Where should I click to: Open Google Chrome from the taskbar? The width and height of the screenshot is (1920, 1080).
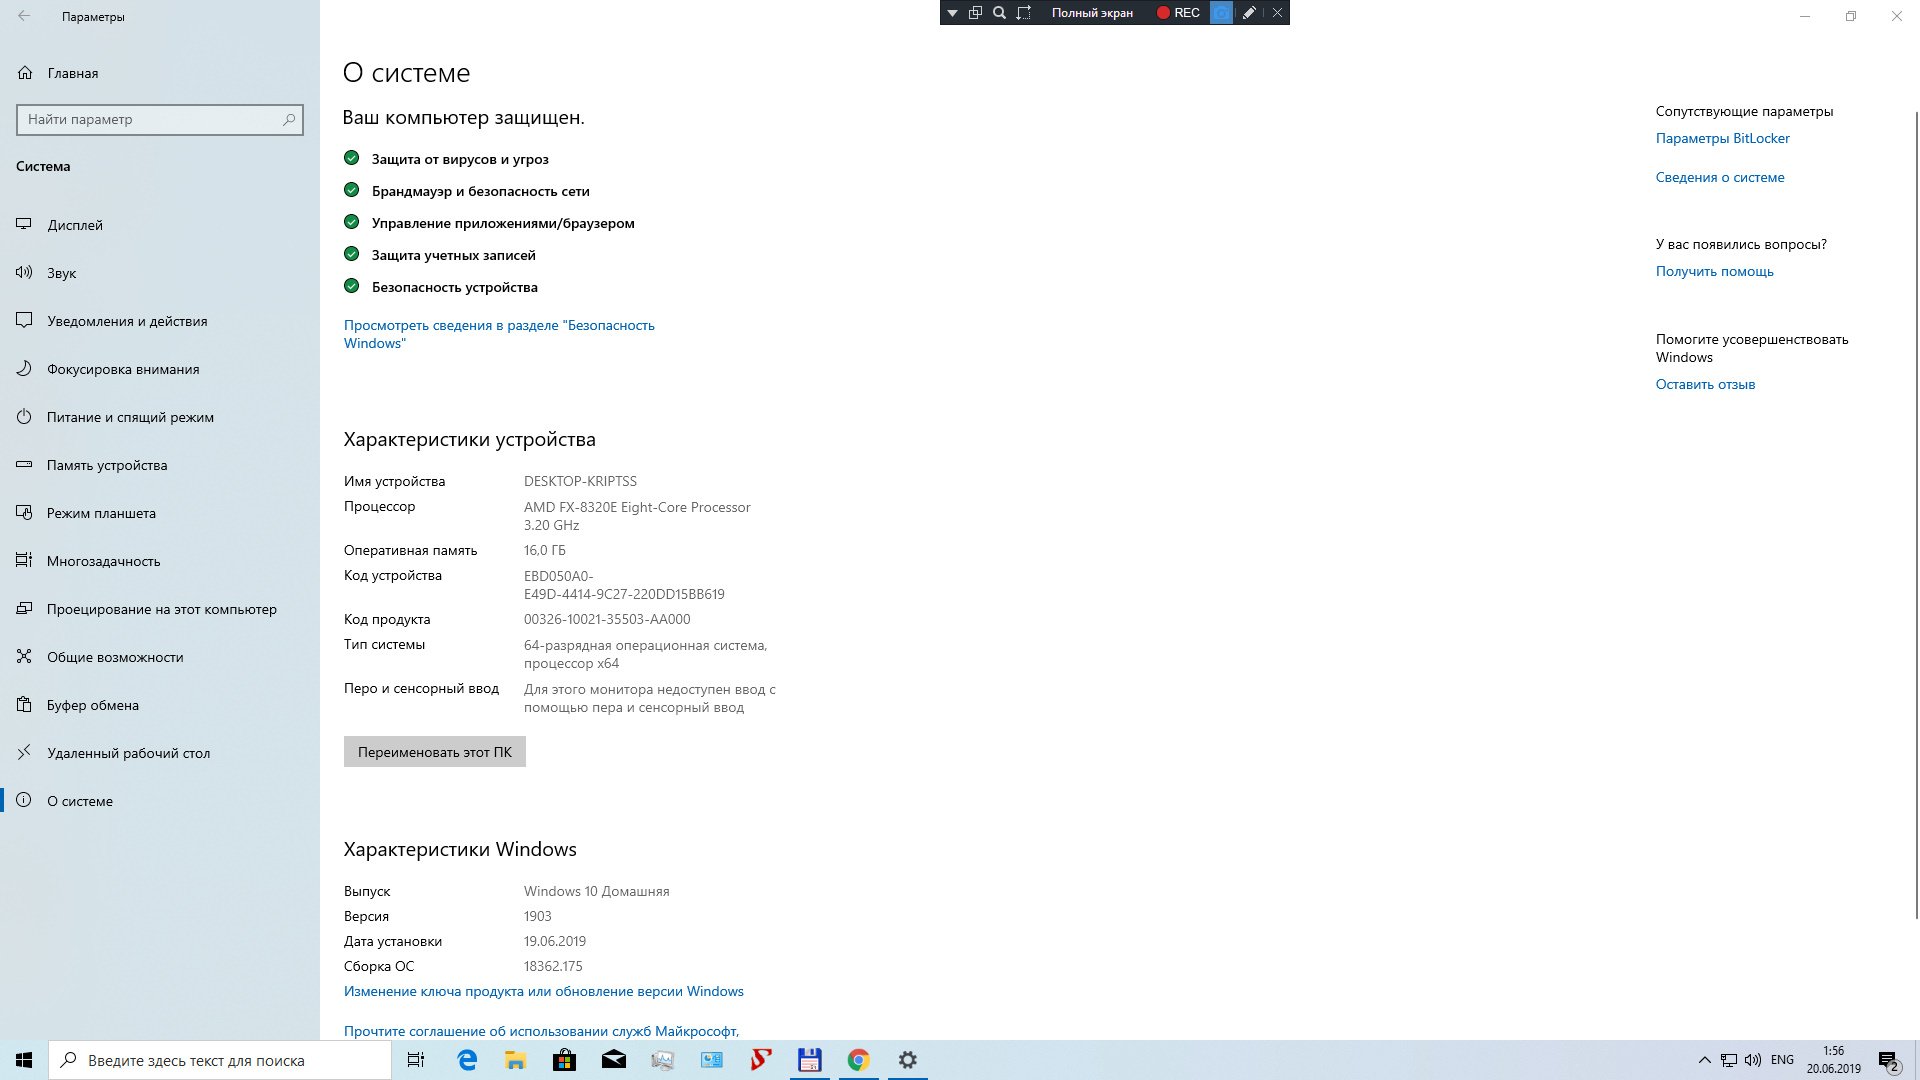click(858, 1060)
